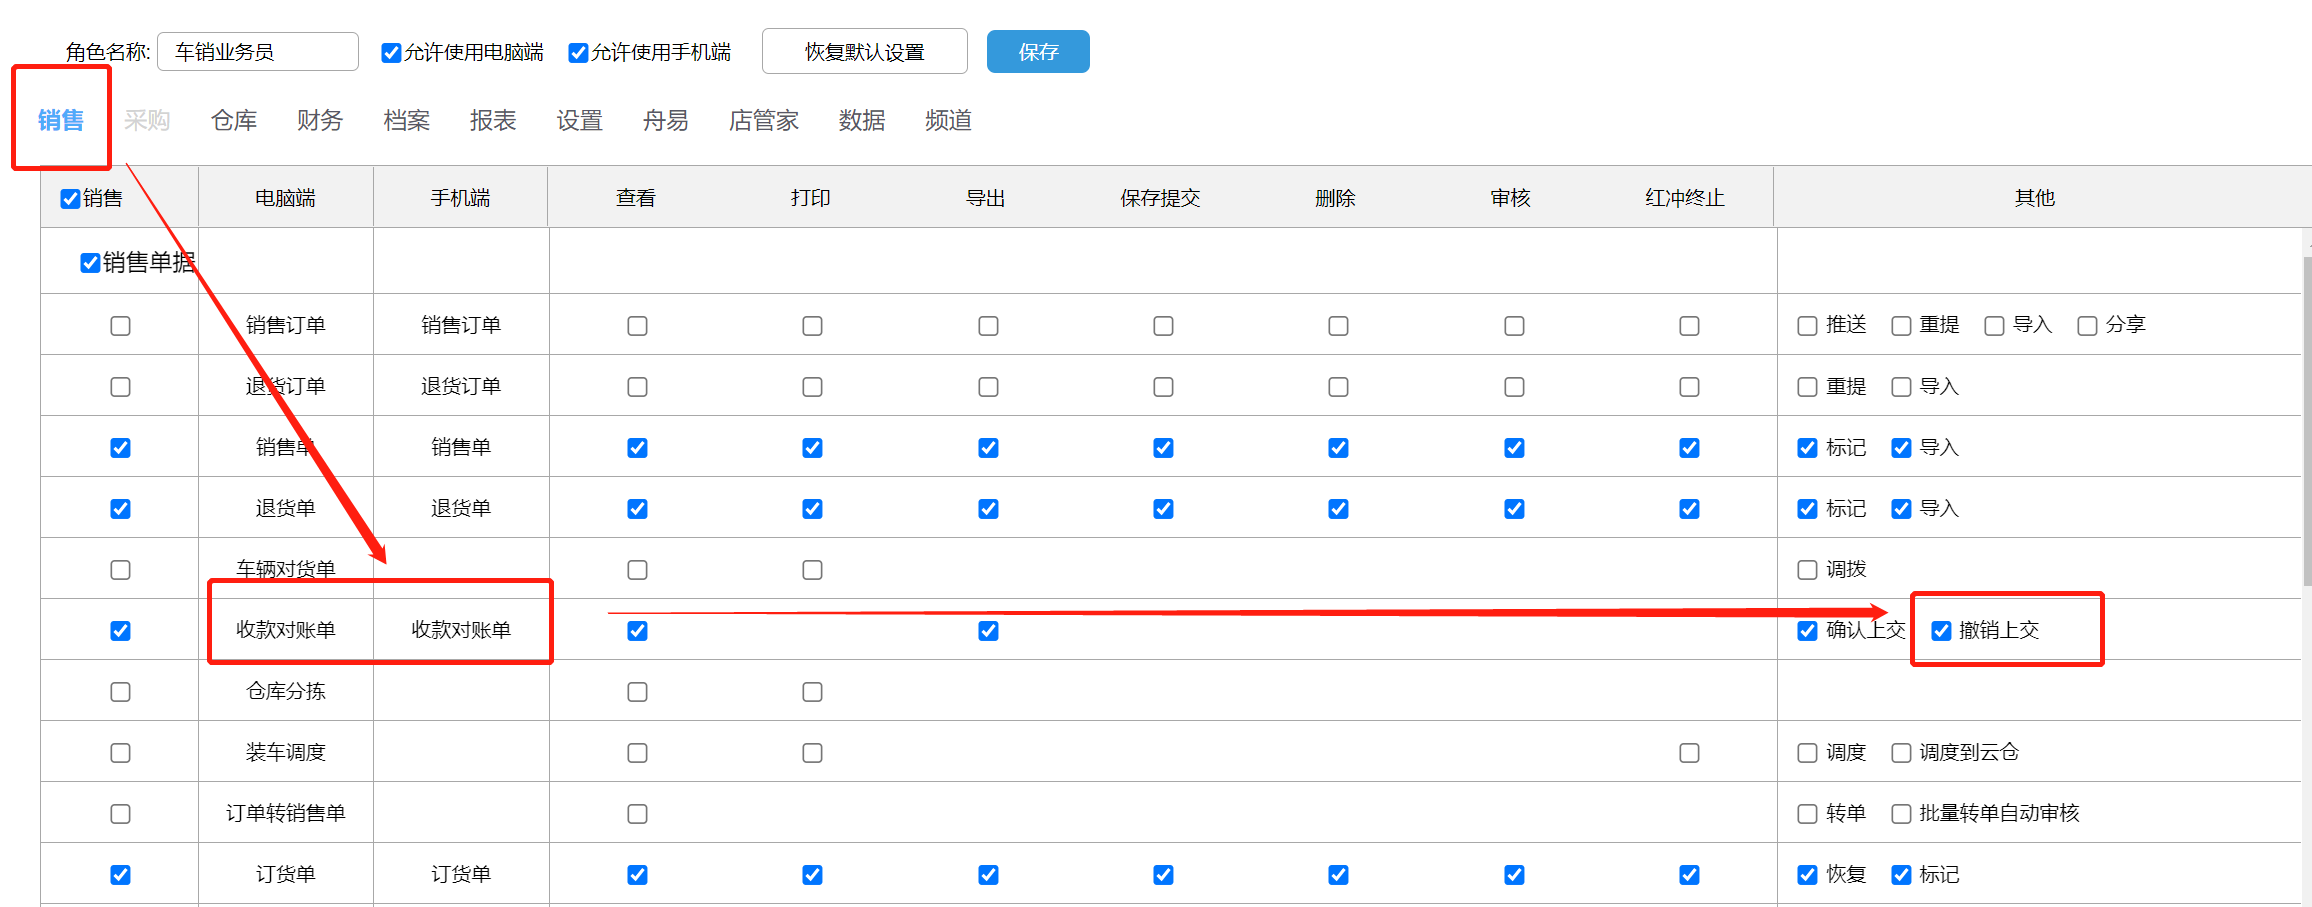This screenshot has width=2312, height=907.
Task: Open the 频道 tab
Action: pos(948,121)
